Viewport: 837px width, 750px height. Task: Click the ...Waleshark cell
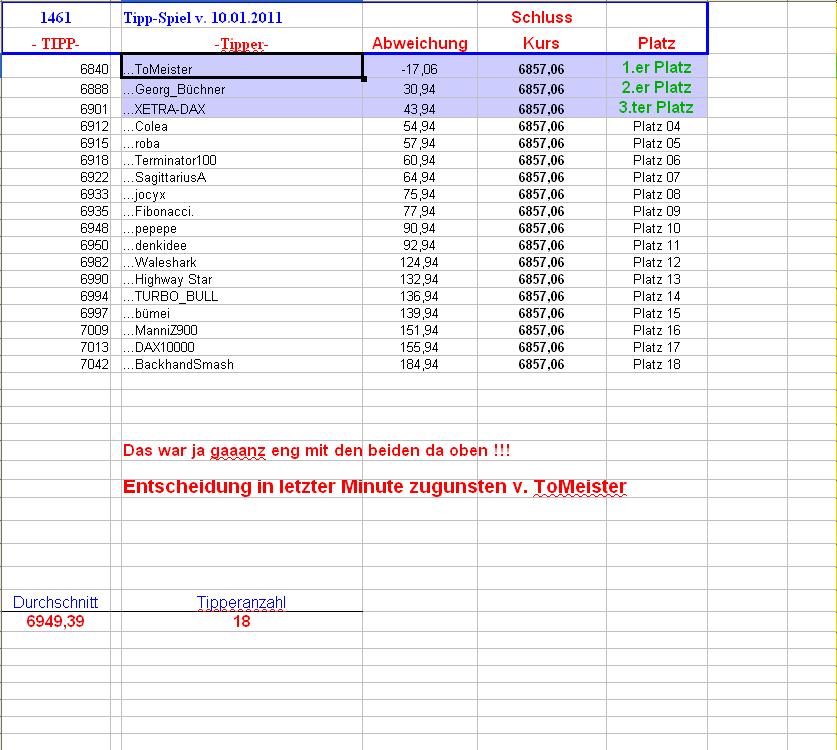242,263
